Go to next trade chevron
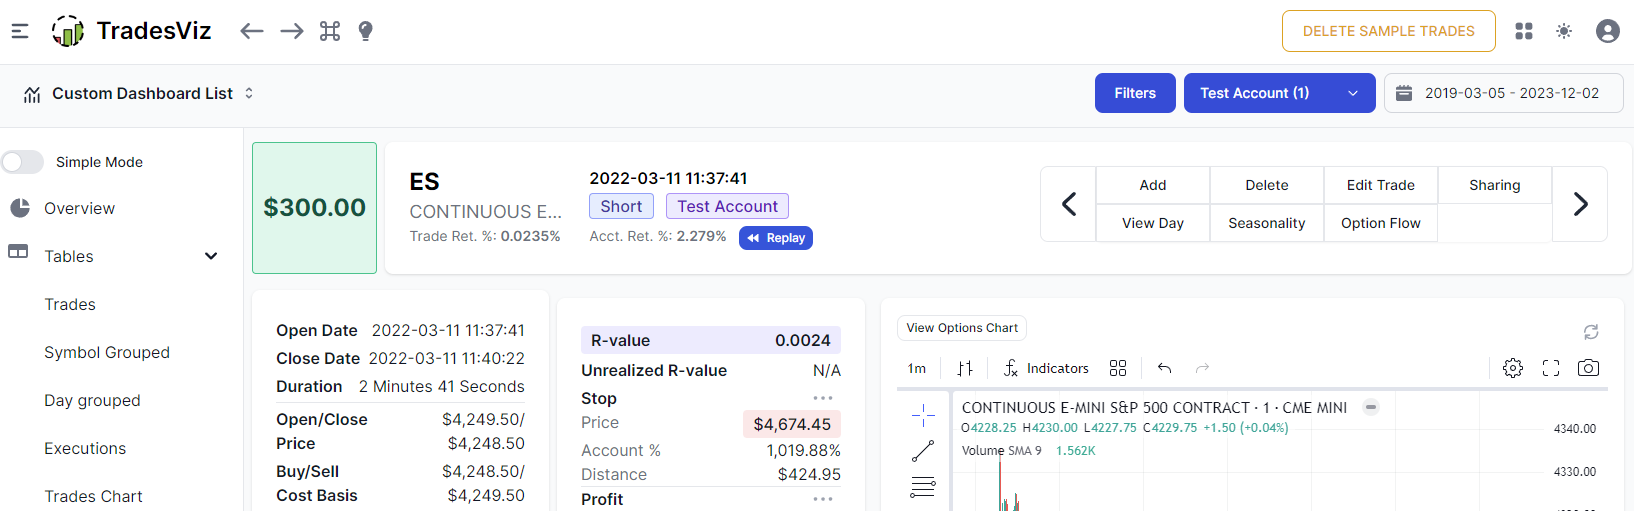 point(1580,204)
